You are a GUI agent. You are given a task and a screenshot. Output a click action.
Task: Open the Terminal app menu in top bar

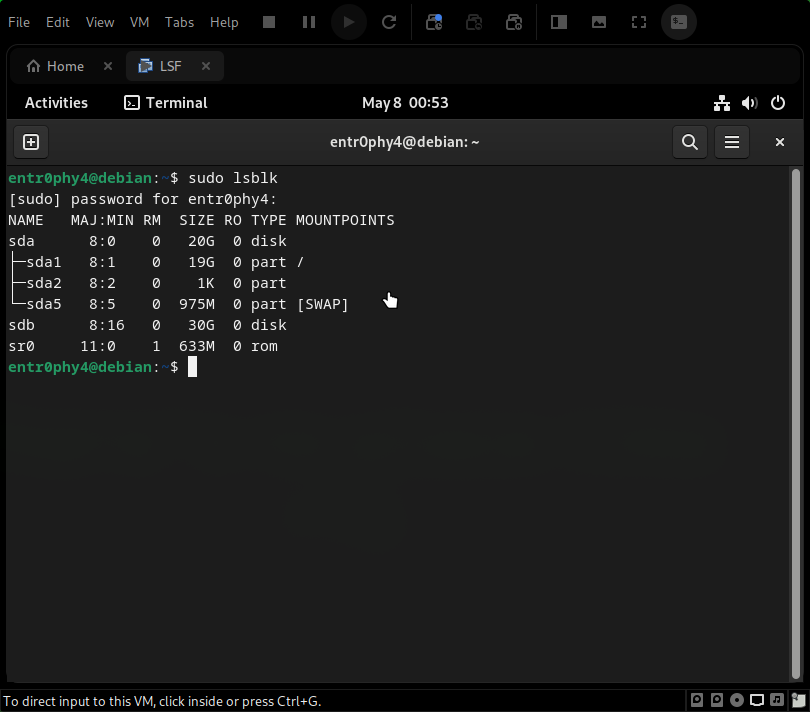tap(165, 103)
